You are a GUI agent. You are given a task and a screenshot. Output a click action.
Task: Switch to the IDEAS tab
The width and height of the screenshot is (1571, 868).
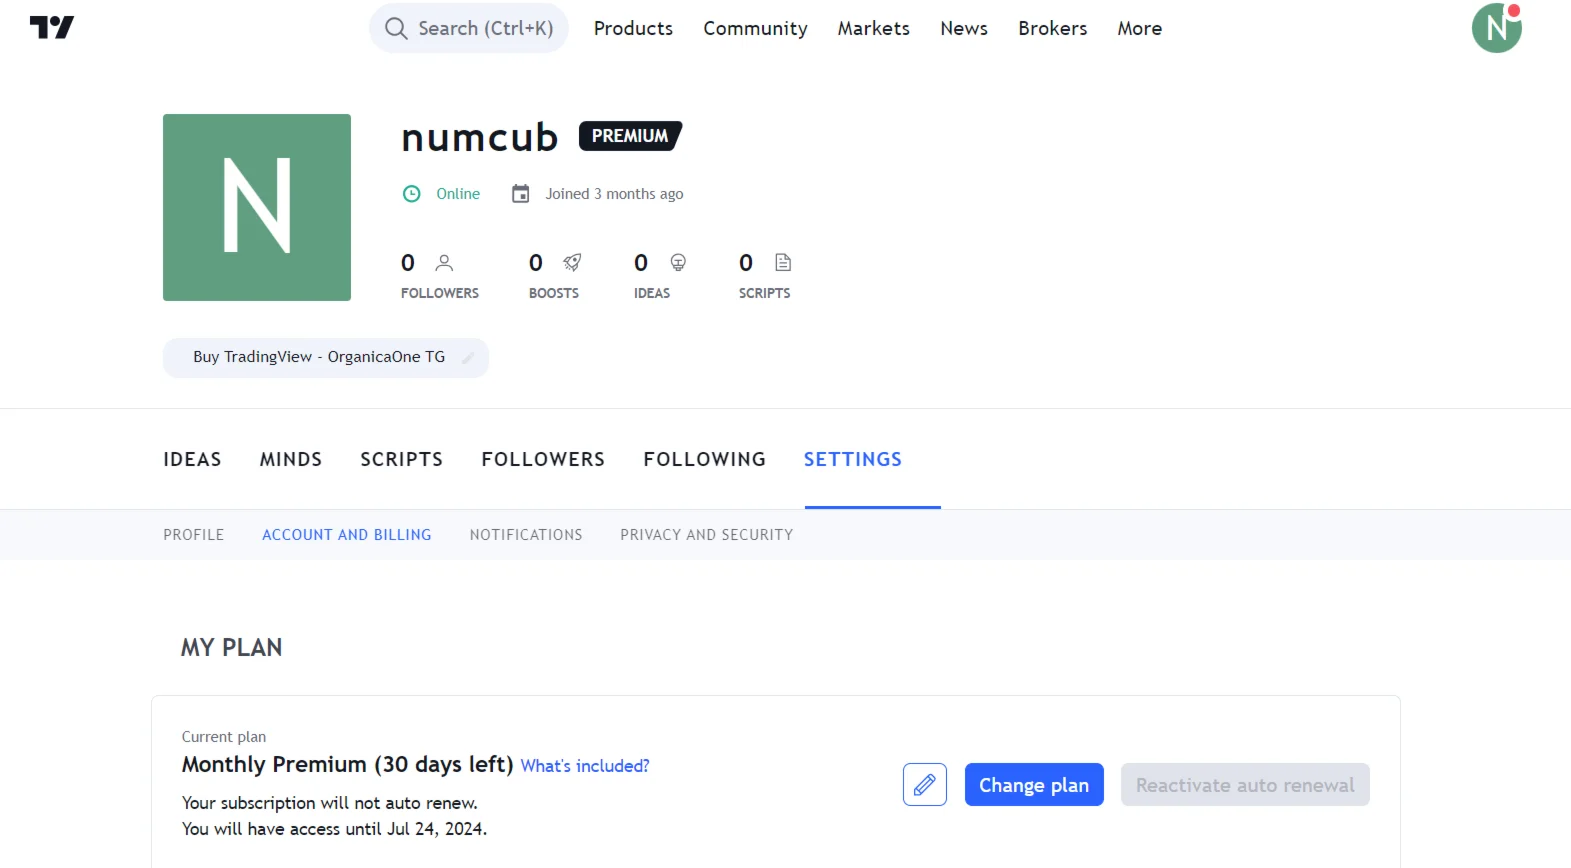[192, 459]
